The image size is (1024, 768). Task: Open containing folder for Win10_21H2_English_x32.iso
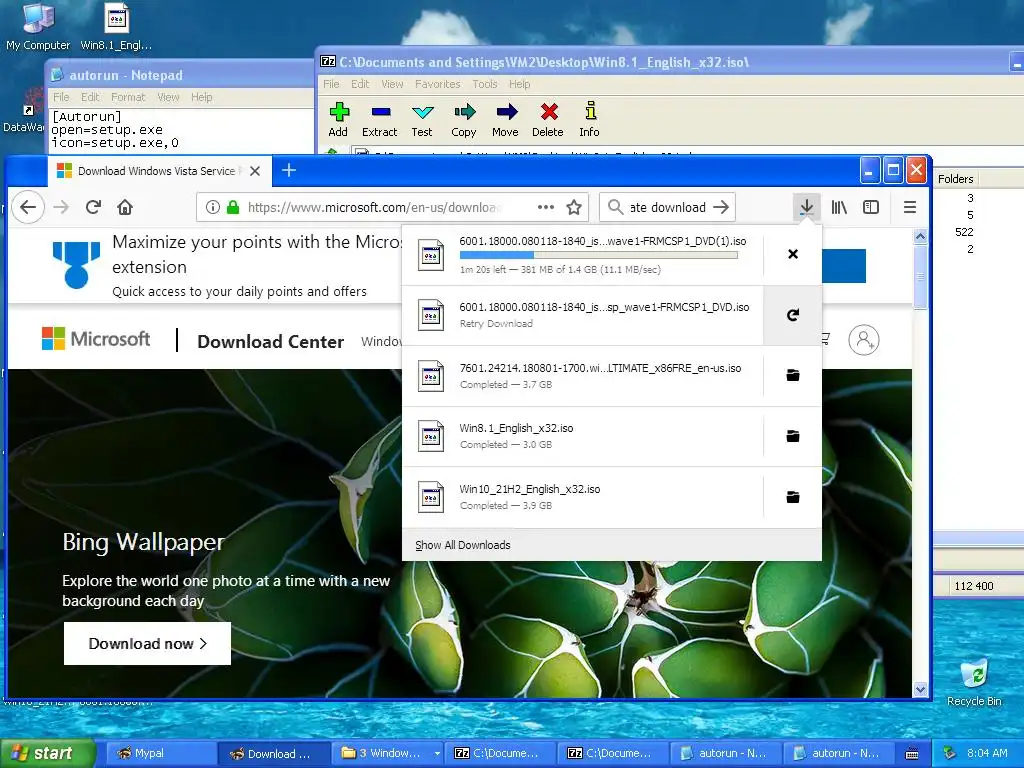point(793,497)
